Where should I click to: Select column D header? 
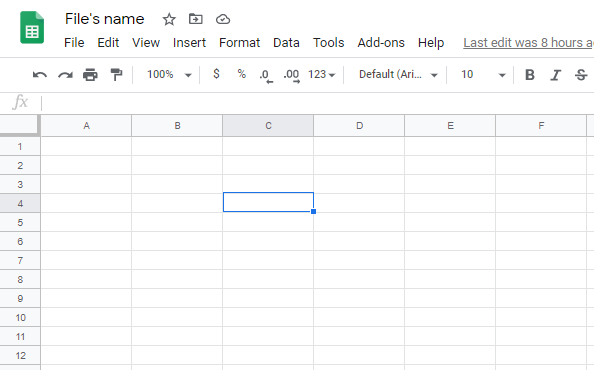pos(359,126)
